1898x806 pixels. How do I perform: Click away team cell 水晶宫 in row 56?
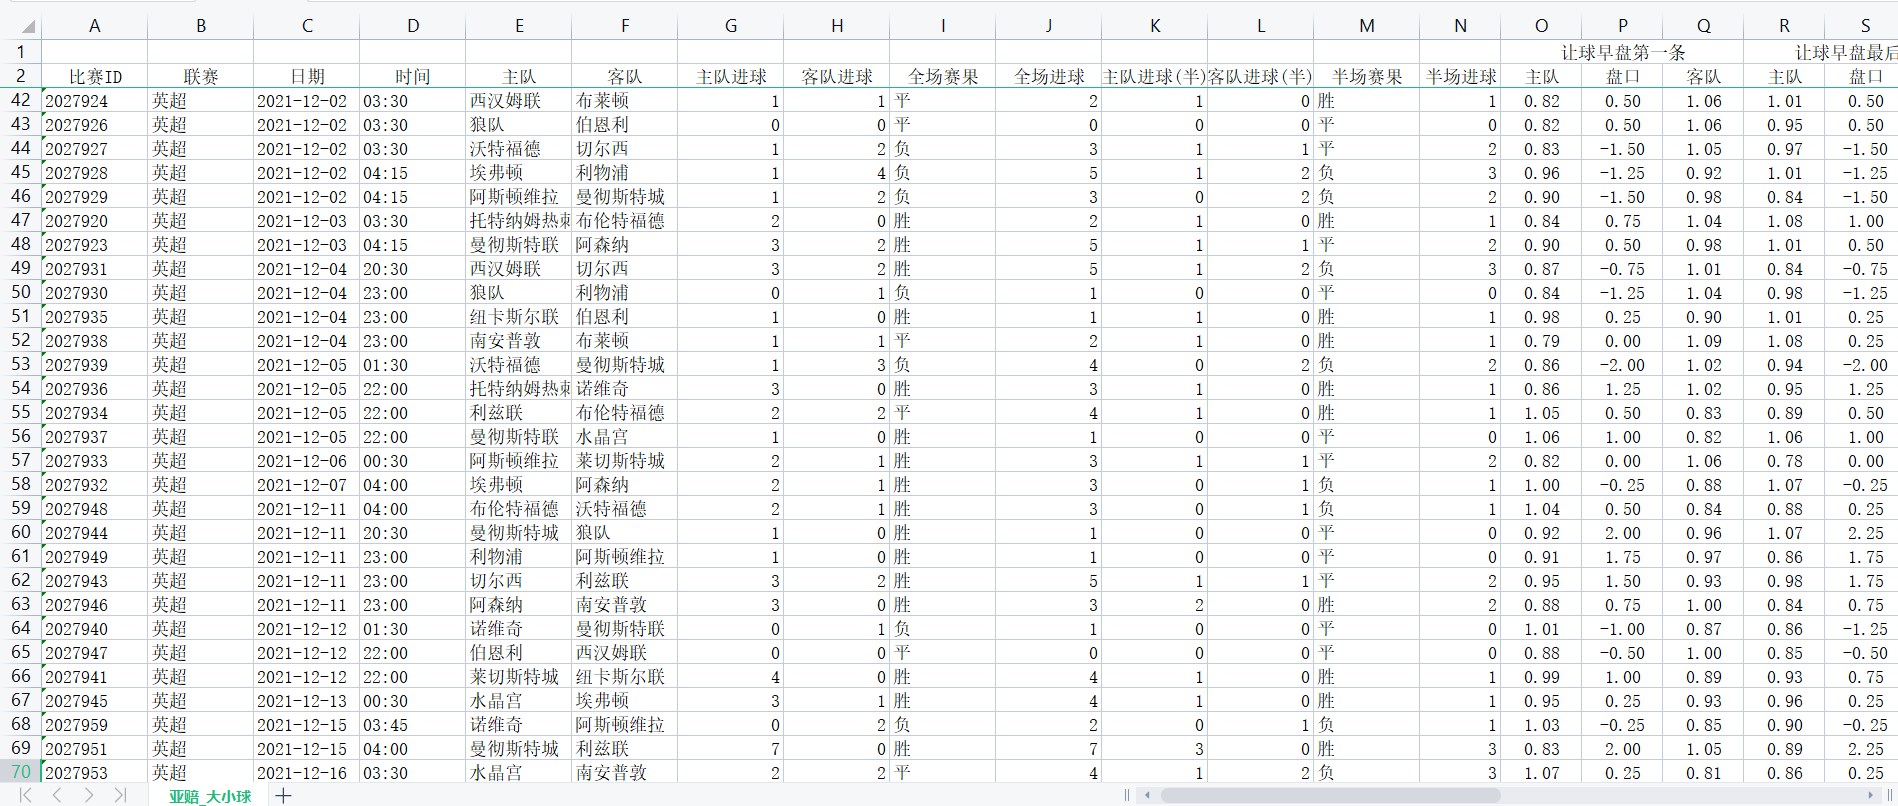pyautogui.click(x=625, y=437)
